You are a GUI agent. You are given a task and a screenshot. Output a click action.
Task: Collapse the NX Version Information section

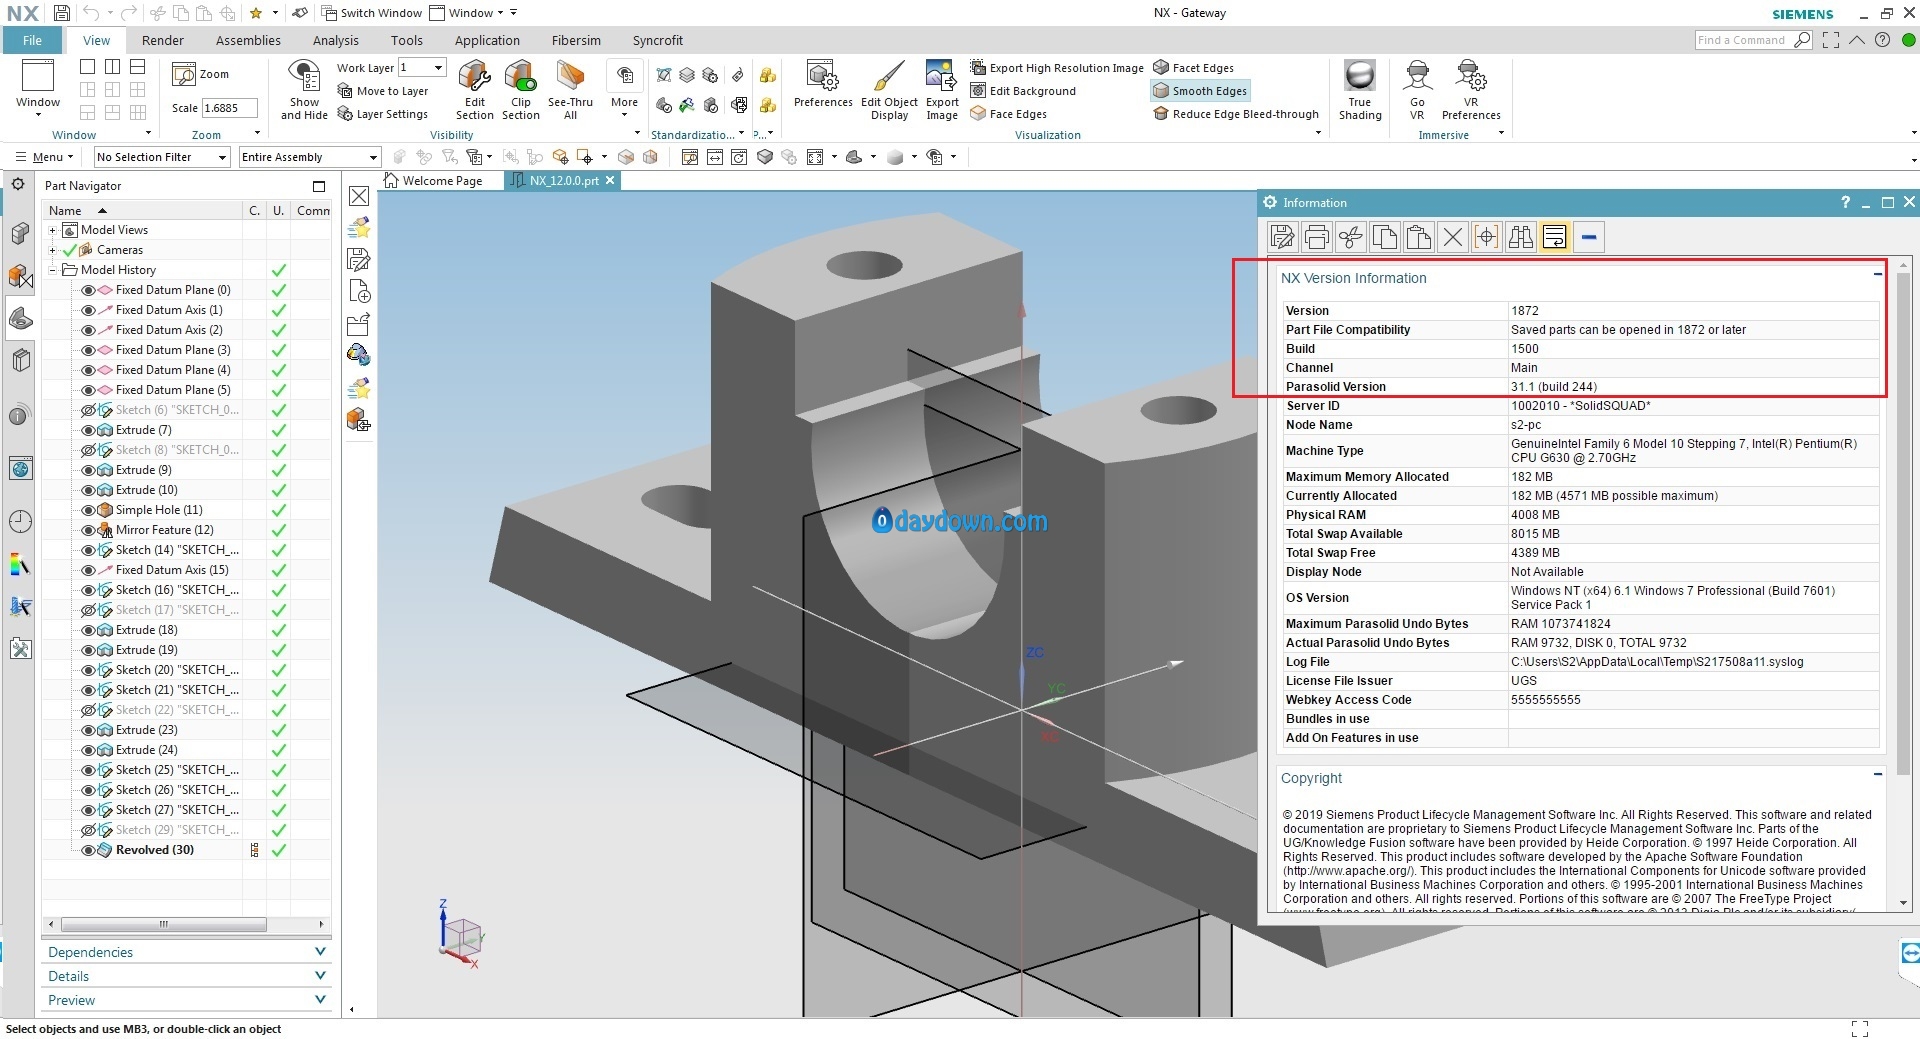[1878, 274]
